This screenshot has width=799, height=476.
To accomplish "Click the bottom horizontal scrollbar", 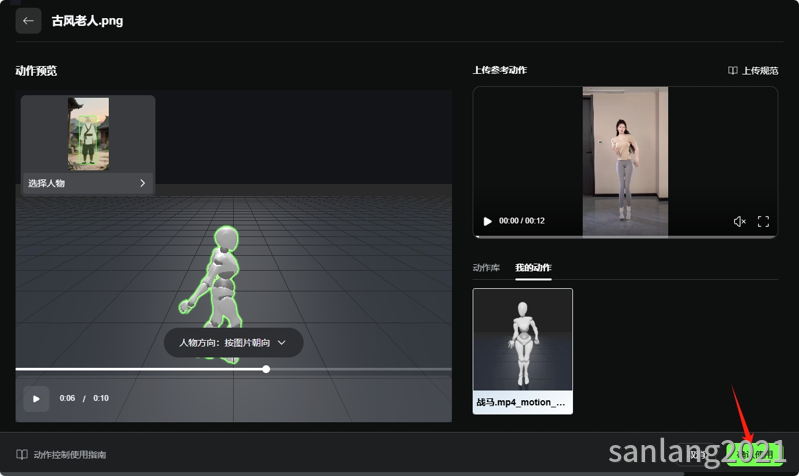I will [x=341, y=474].
